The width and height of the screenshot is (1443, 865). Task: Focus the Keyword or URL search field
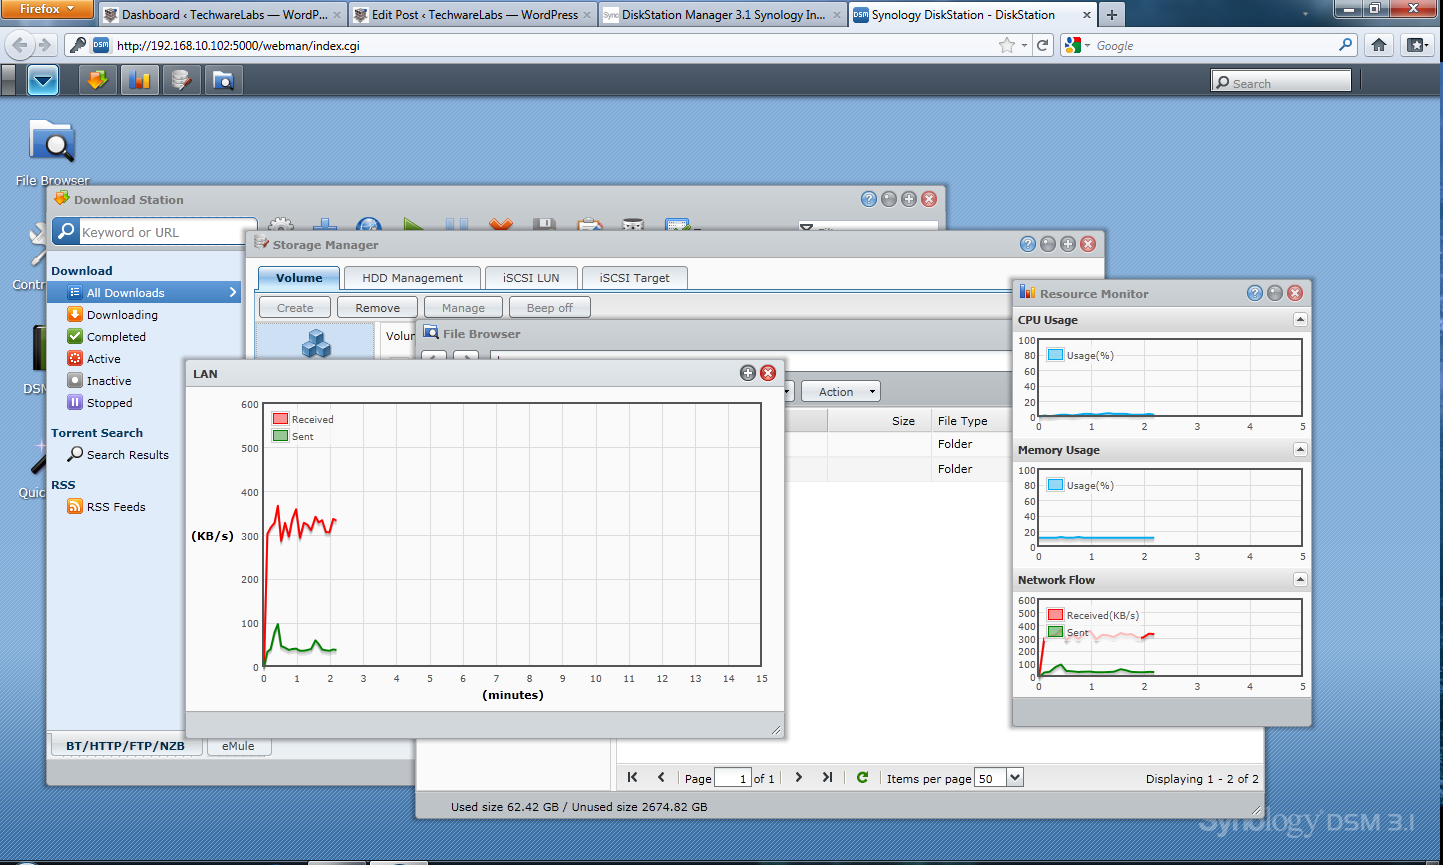pyautogui.click(x=167, y=232)
